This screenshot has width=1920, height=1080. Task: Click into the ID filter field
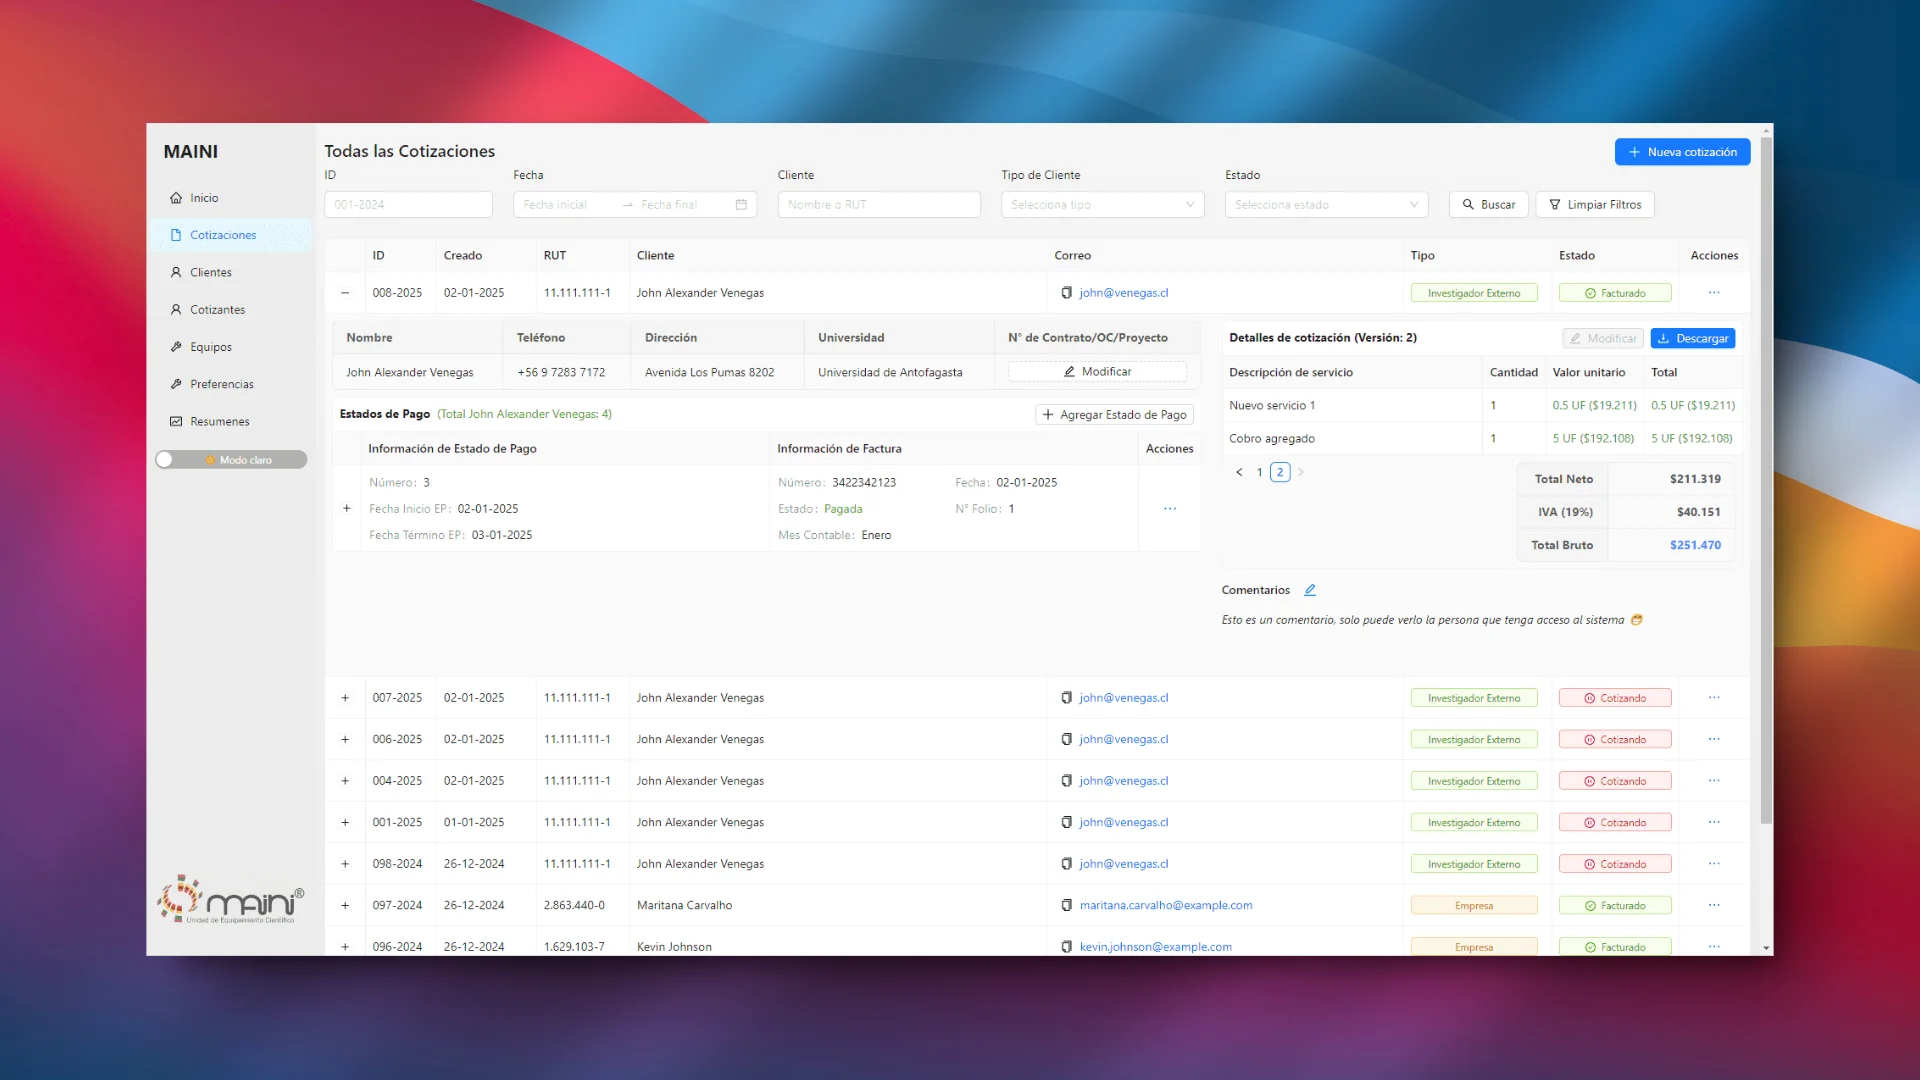(408, 205)
